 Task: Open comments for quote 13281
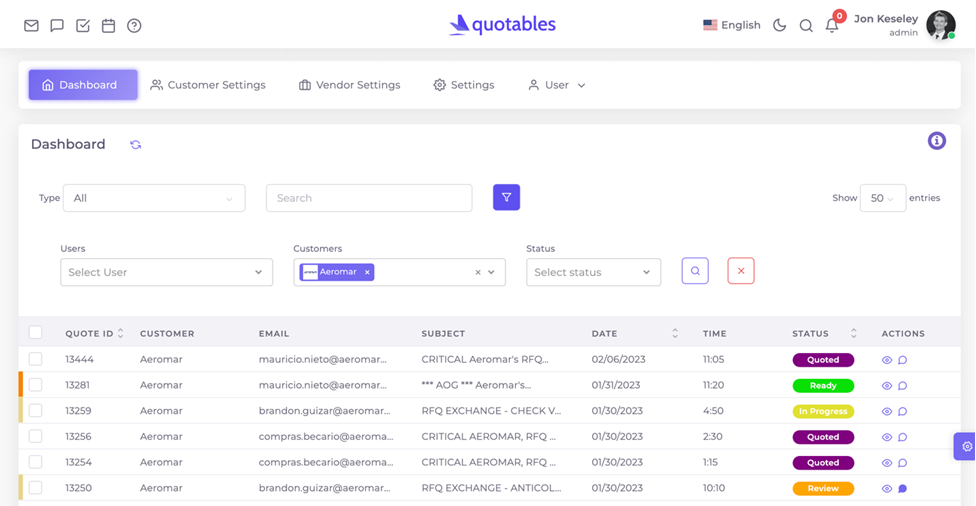(x=903, y=386)
